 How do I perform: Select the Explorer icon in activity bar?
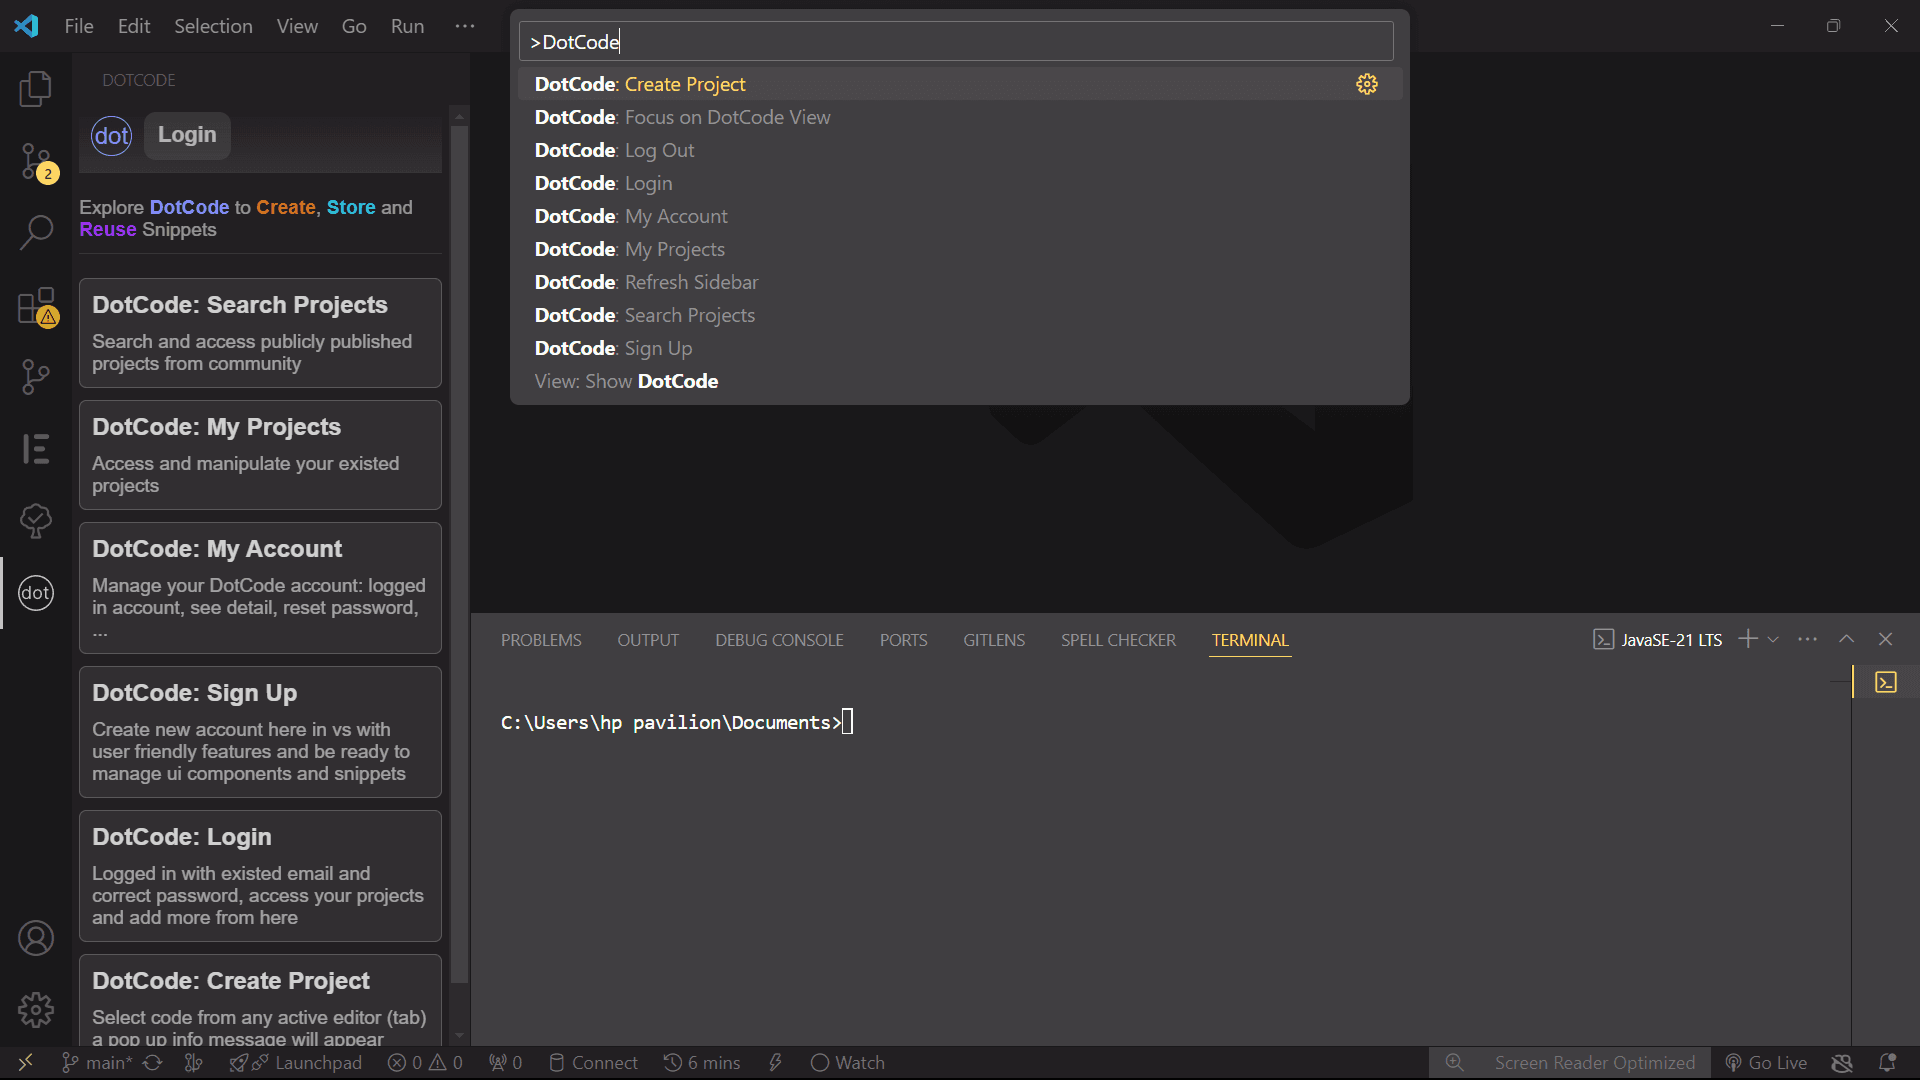36,88
